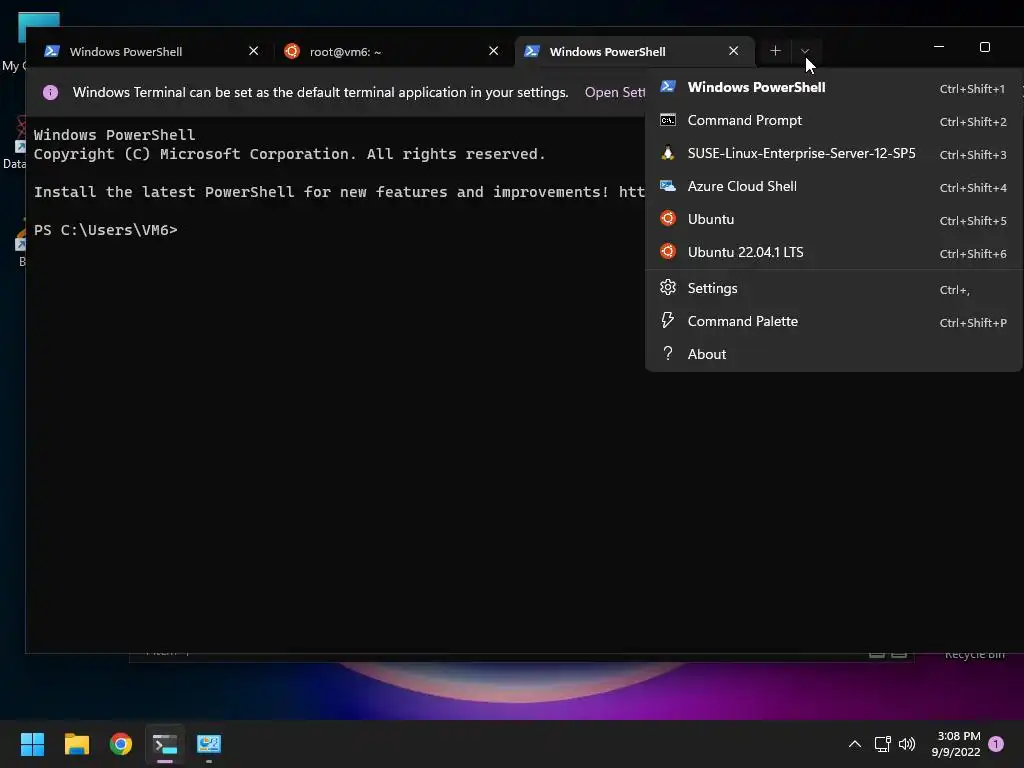
Task: Click the Command Prompt icon in the menu
Action: (667, 120)
